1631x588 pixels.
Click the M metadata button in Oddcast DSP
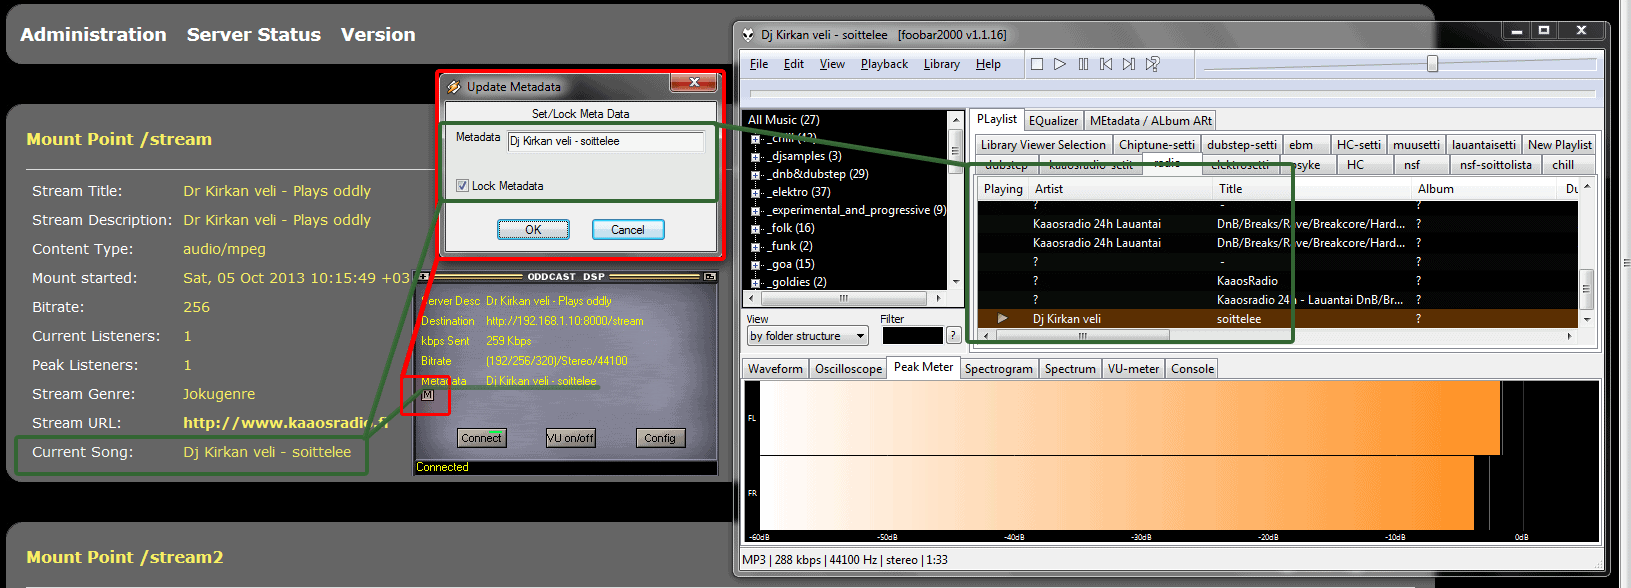click(x=427, y=395)
